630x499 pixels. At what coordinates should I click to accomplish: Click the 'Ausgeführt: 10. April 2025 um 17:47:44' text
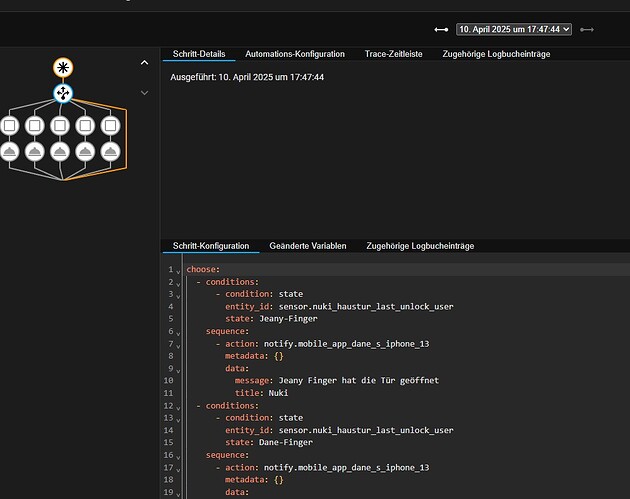pos(247,77)
